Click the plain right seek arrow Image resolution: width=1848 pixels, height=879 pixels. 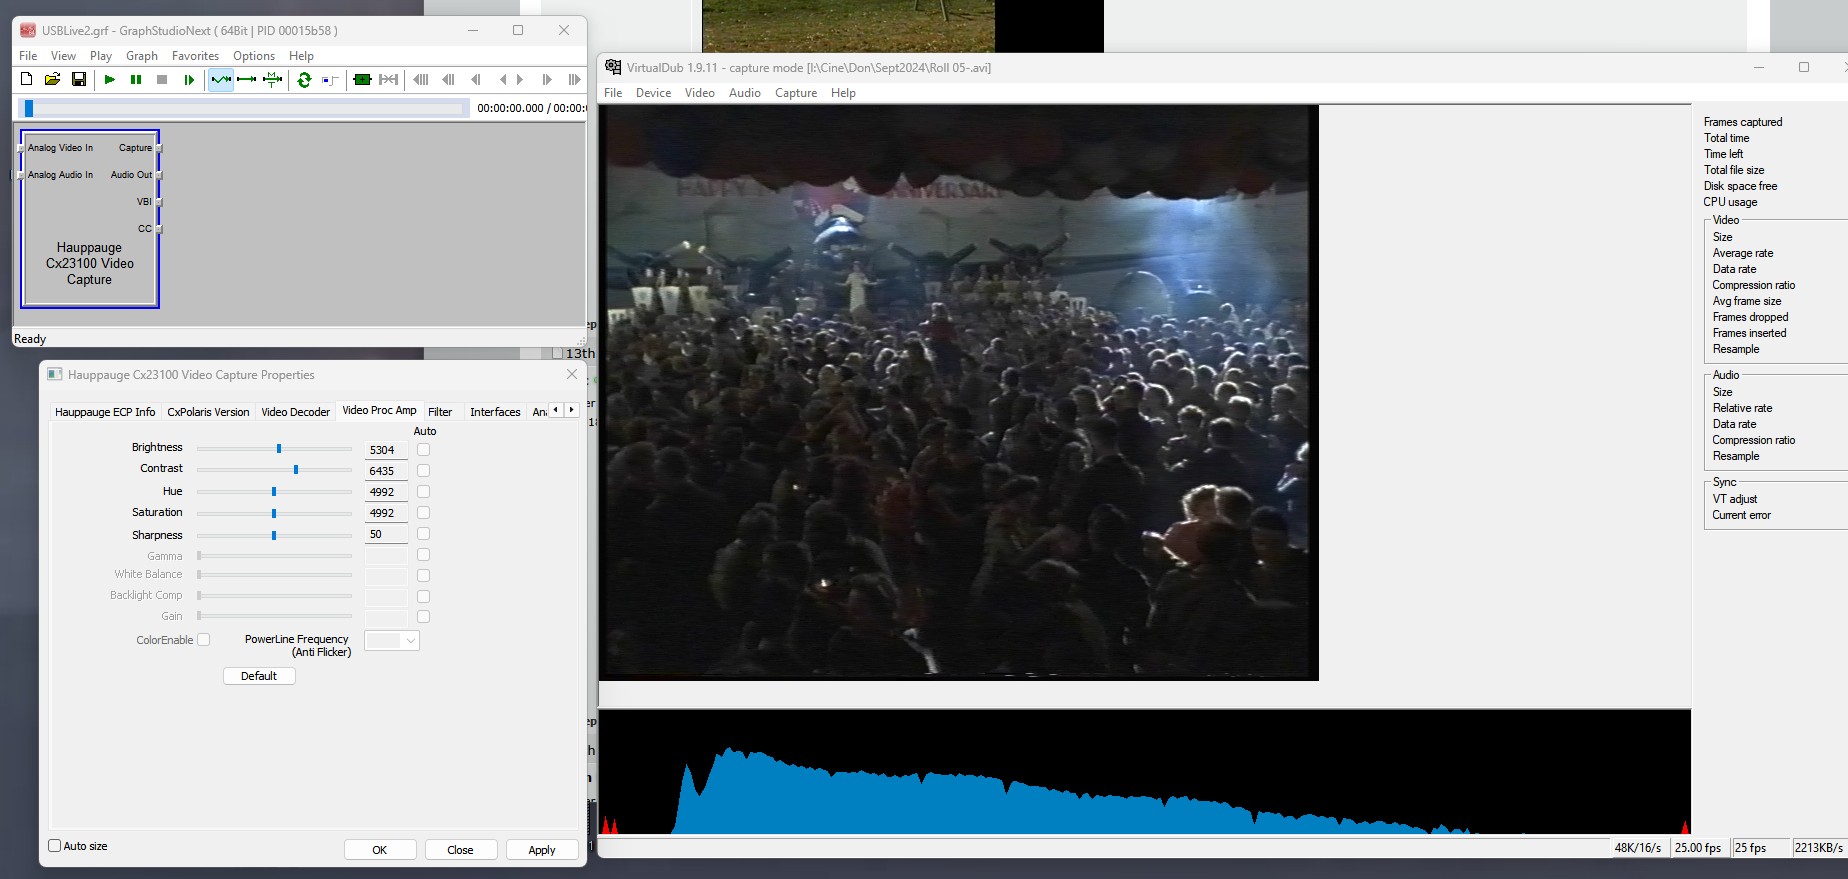[520, 79]
